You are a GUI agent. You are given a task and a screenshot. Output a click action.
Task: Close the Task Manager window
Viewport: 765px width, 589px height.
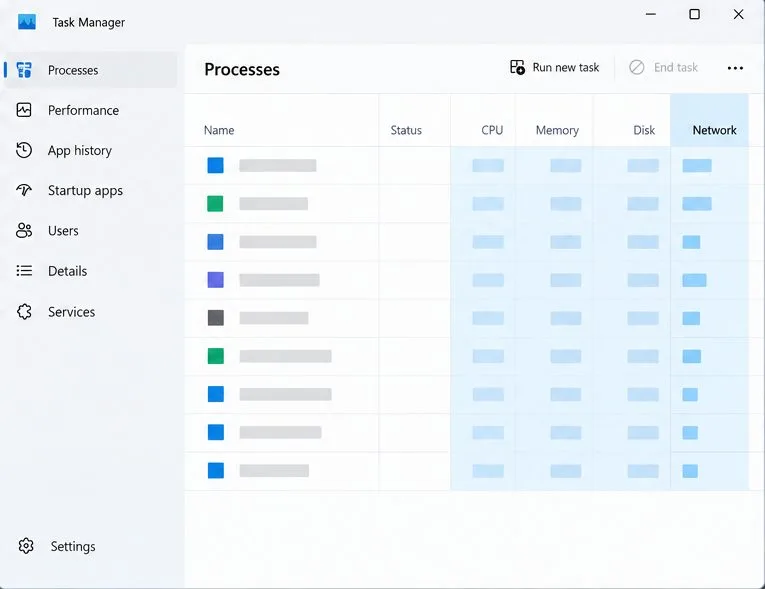(738, 14)
